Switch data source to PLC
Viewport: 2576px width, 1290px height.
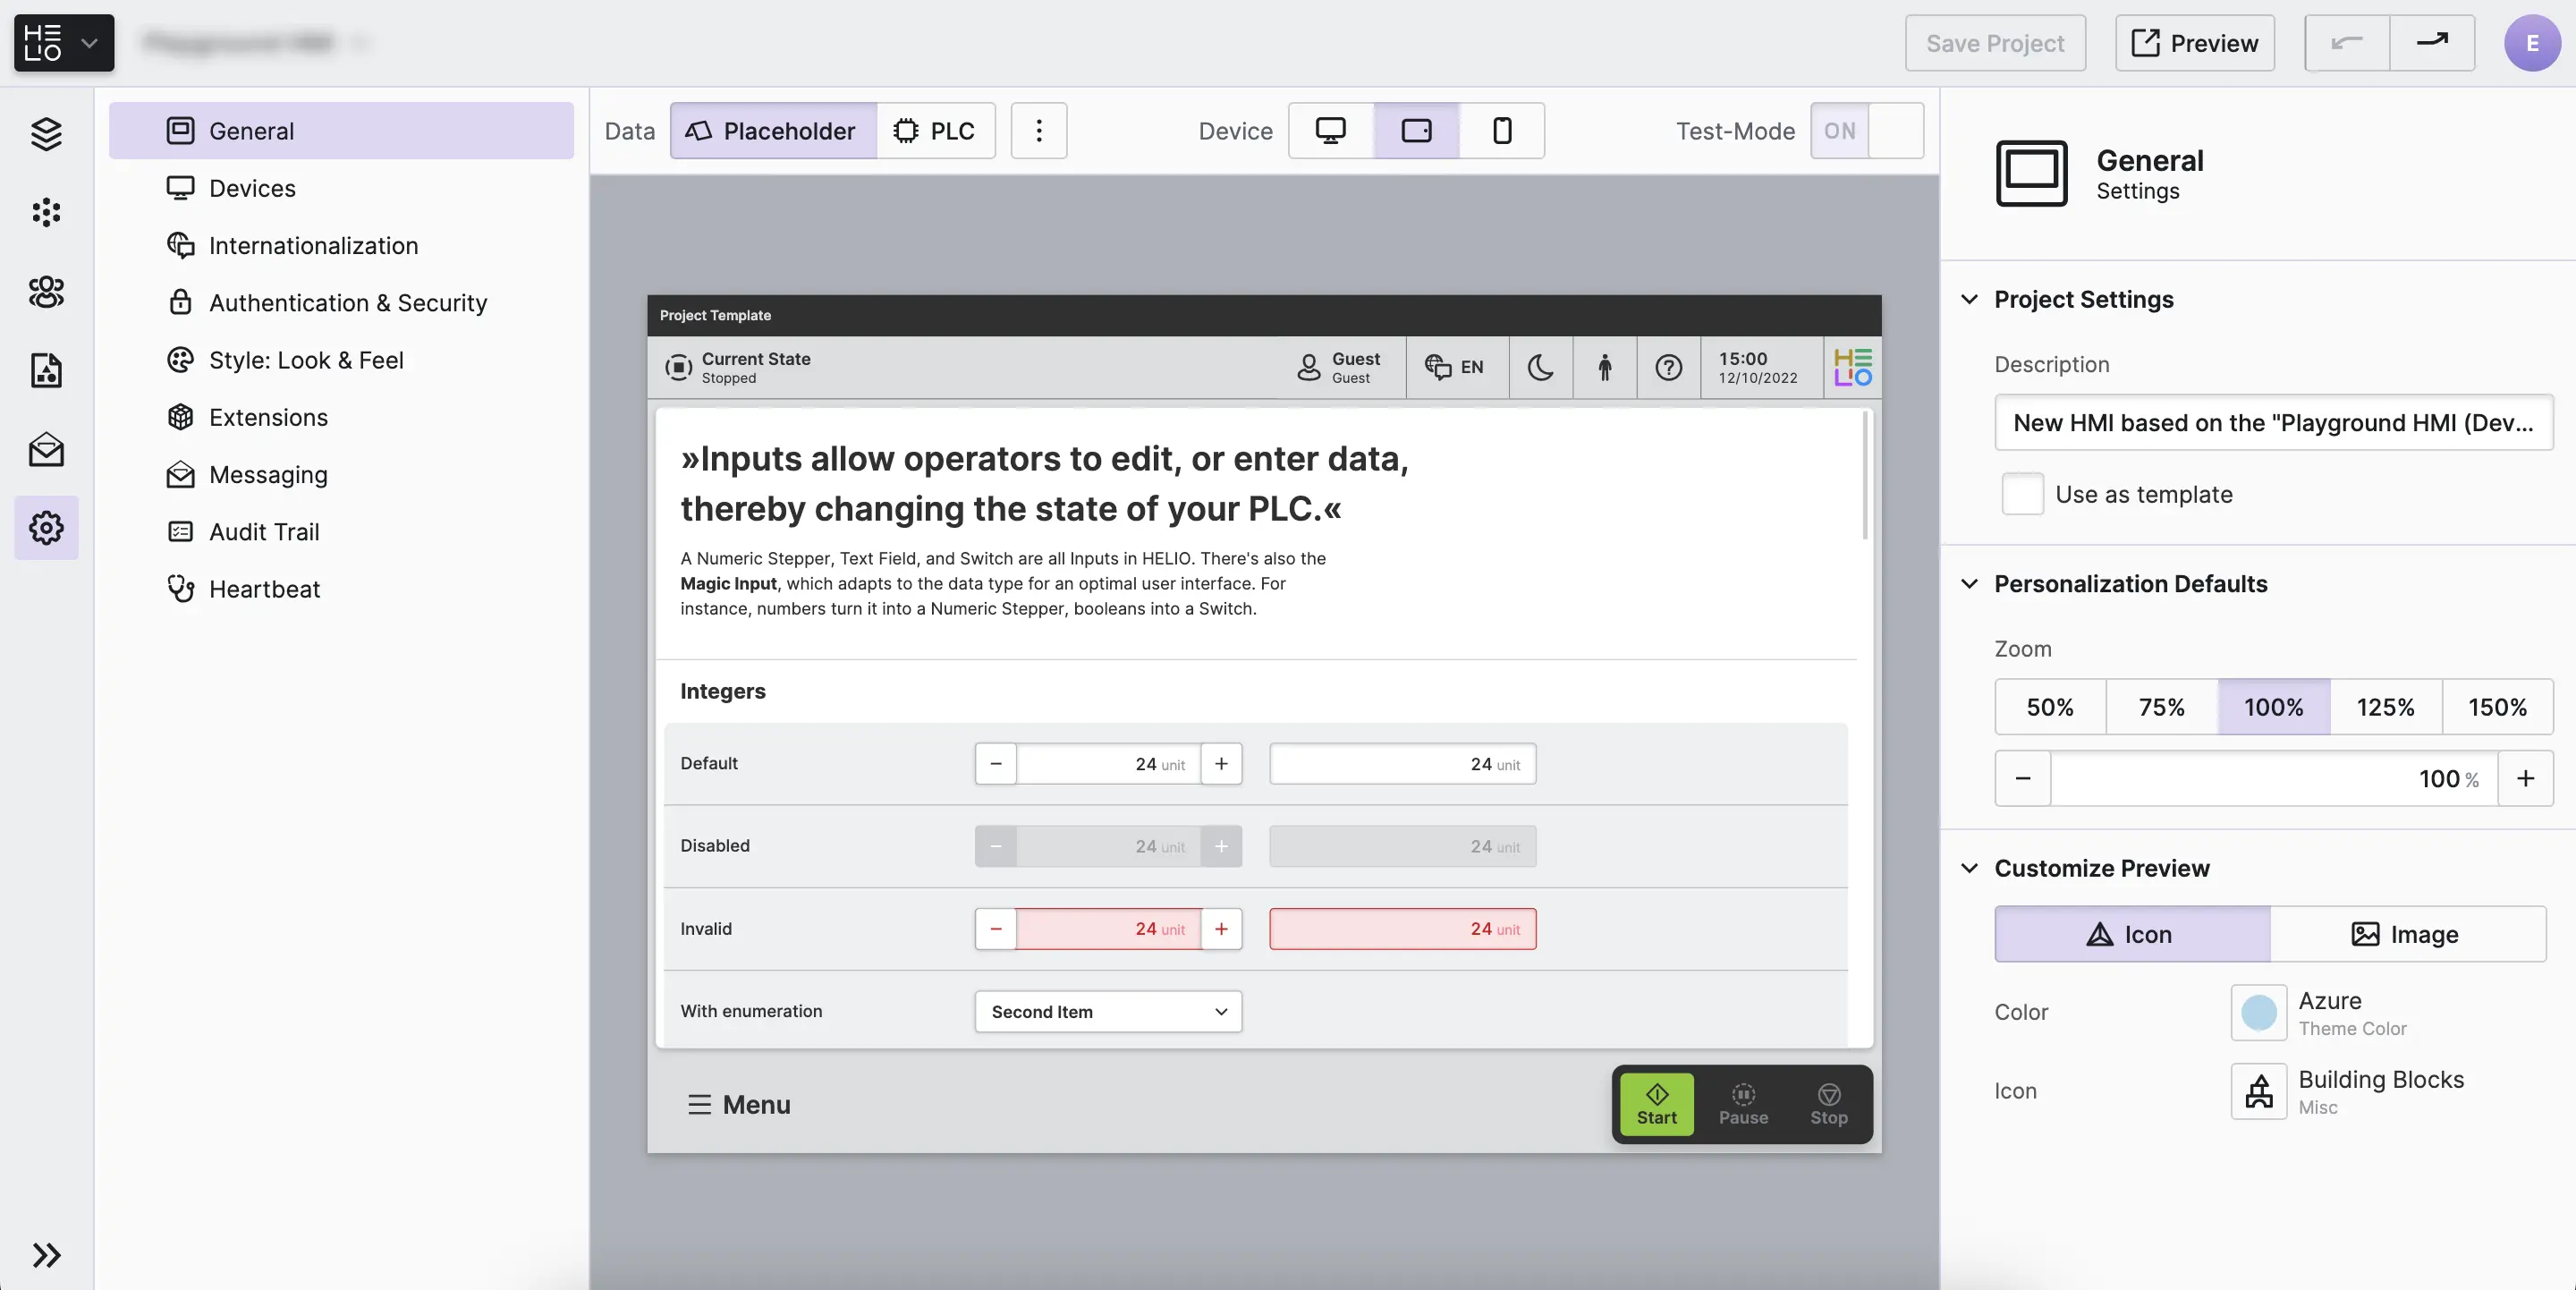click(934, 131)
